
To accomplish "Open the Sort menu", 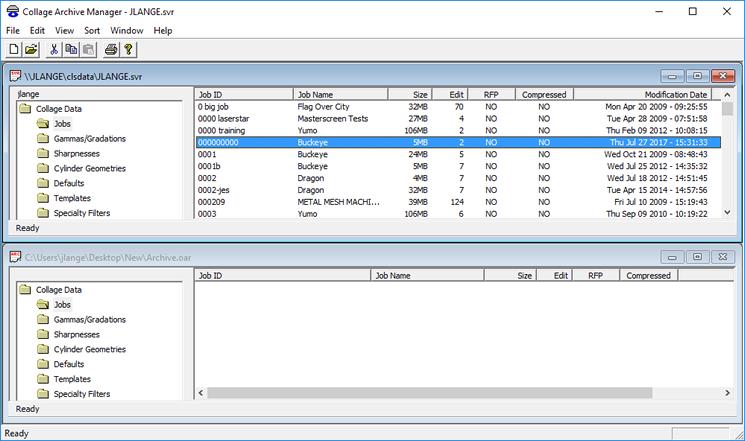I will tap(92, 30).
